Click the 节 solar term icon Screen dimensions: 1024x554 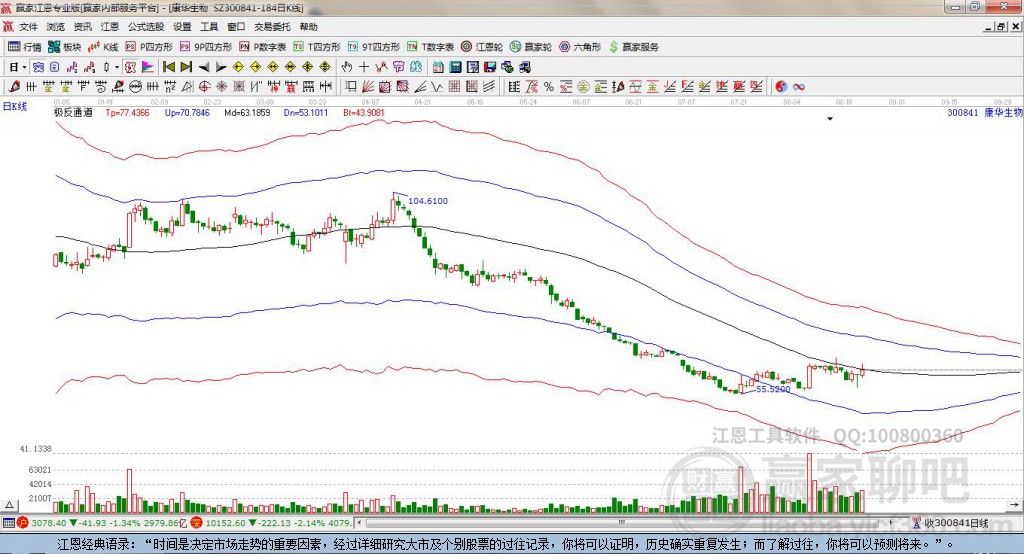point(398,67)
